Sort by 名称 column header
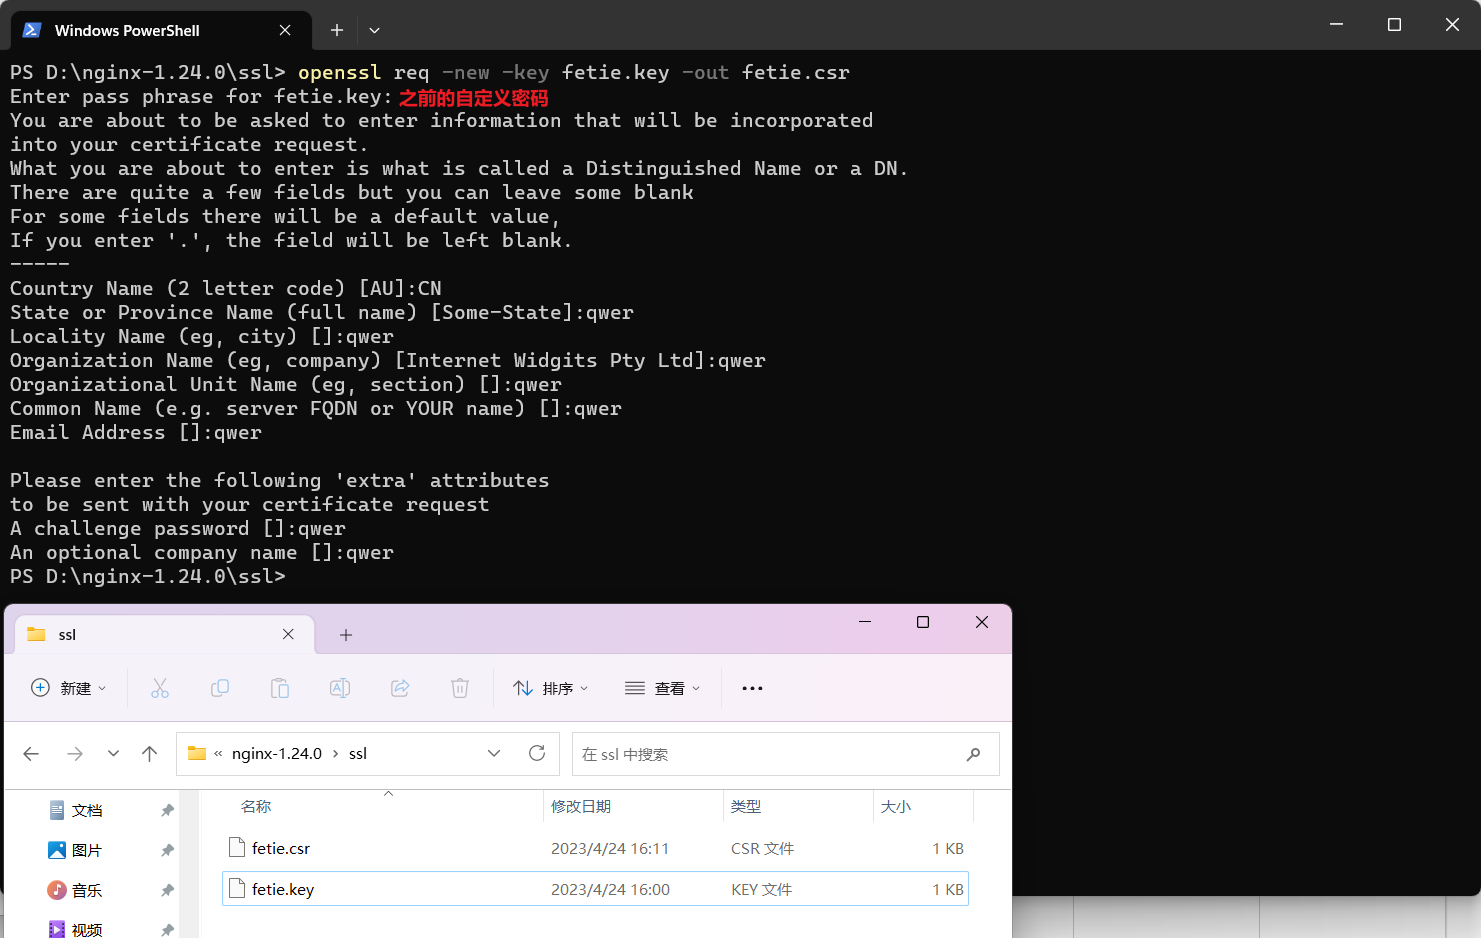1481x938 pixels. pos(256,806)
